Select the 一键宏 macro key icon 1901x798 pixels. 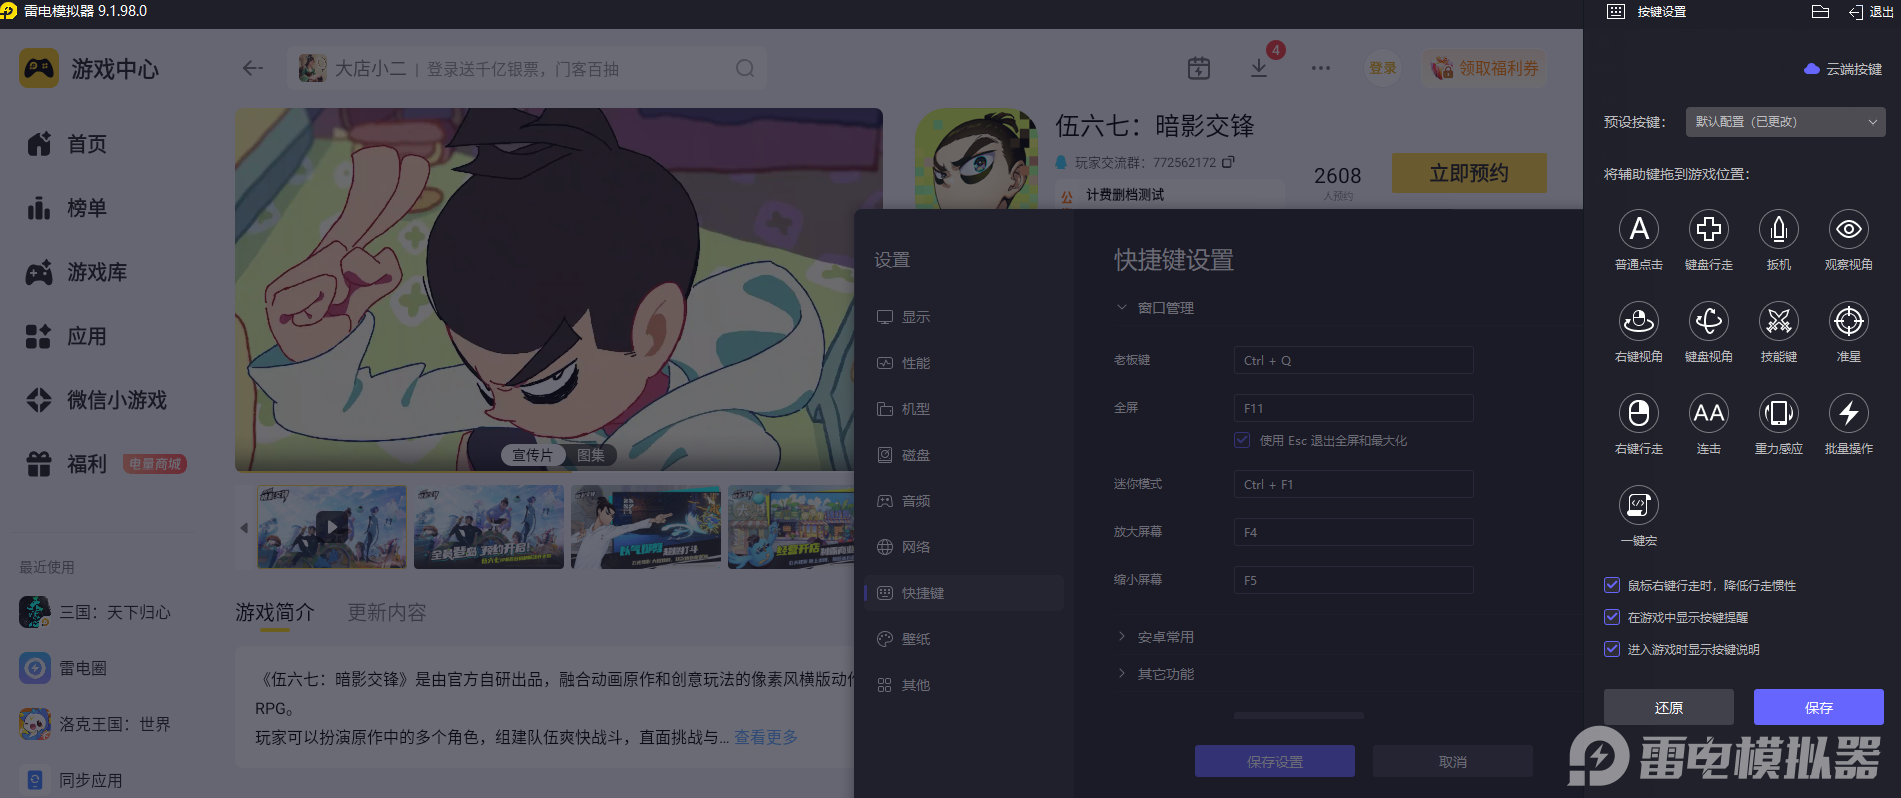(1638, 505)
